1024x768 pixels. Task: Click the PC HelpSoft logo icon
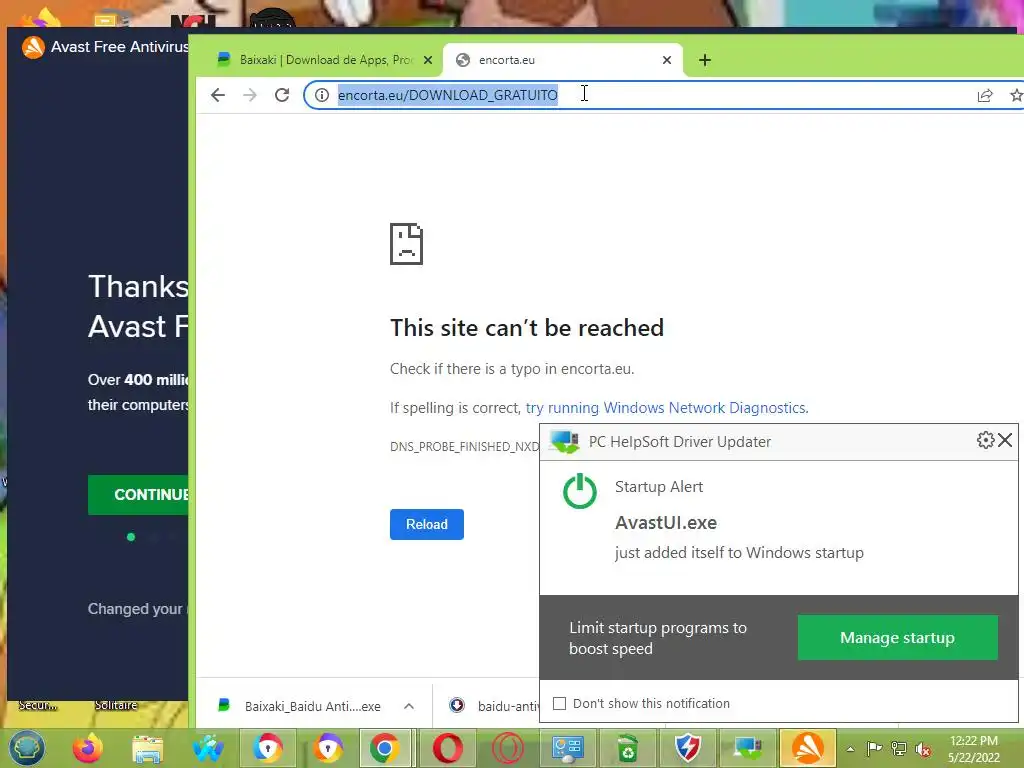coord(564,441)
